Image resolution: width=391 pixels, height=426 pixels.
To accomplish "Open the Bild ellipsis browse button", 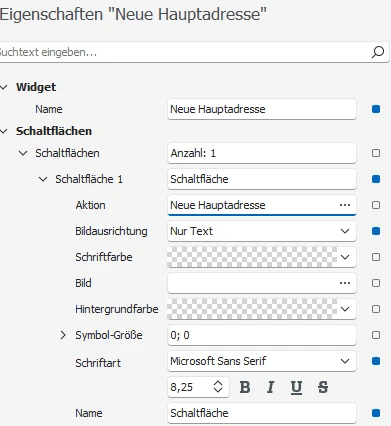I will click(345, 283).
